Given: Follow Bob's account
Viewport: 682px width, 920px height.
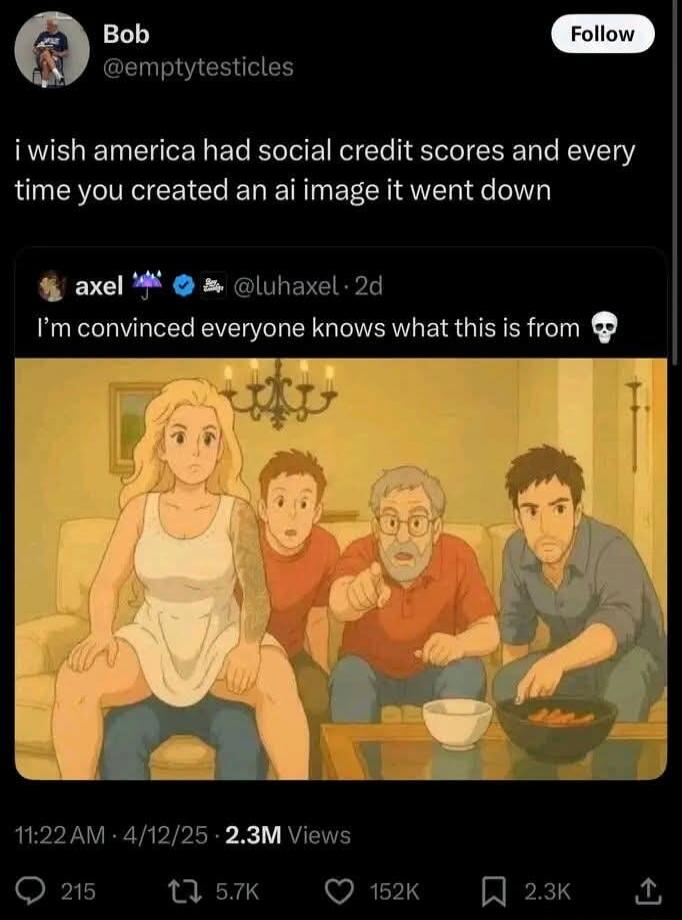Looking at the screenshot, I should click(602, 34).
